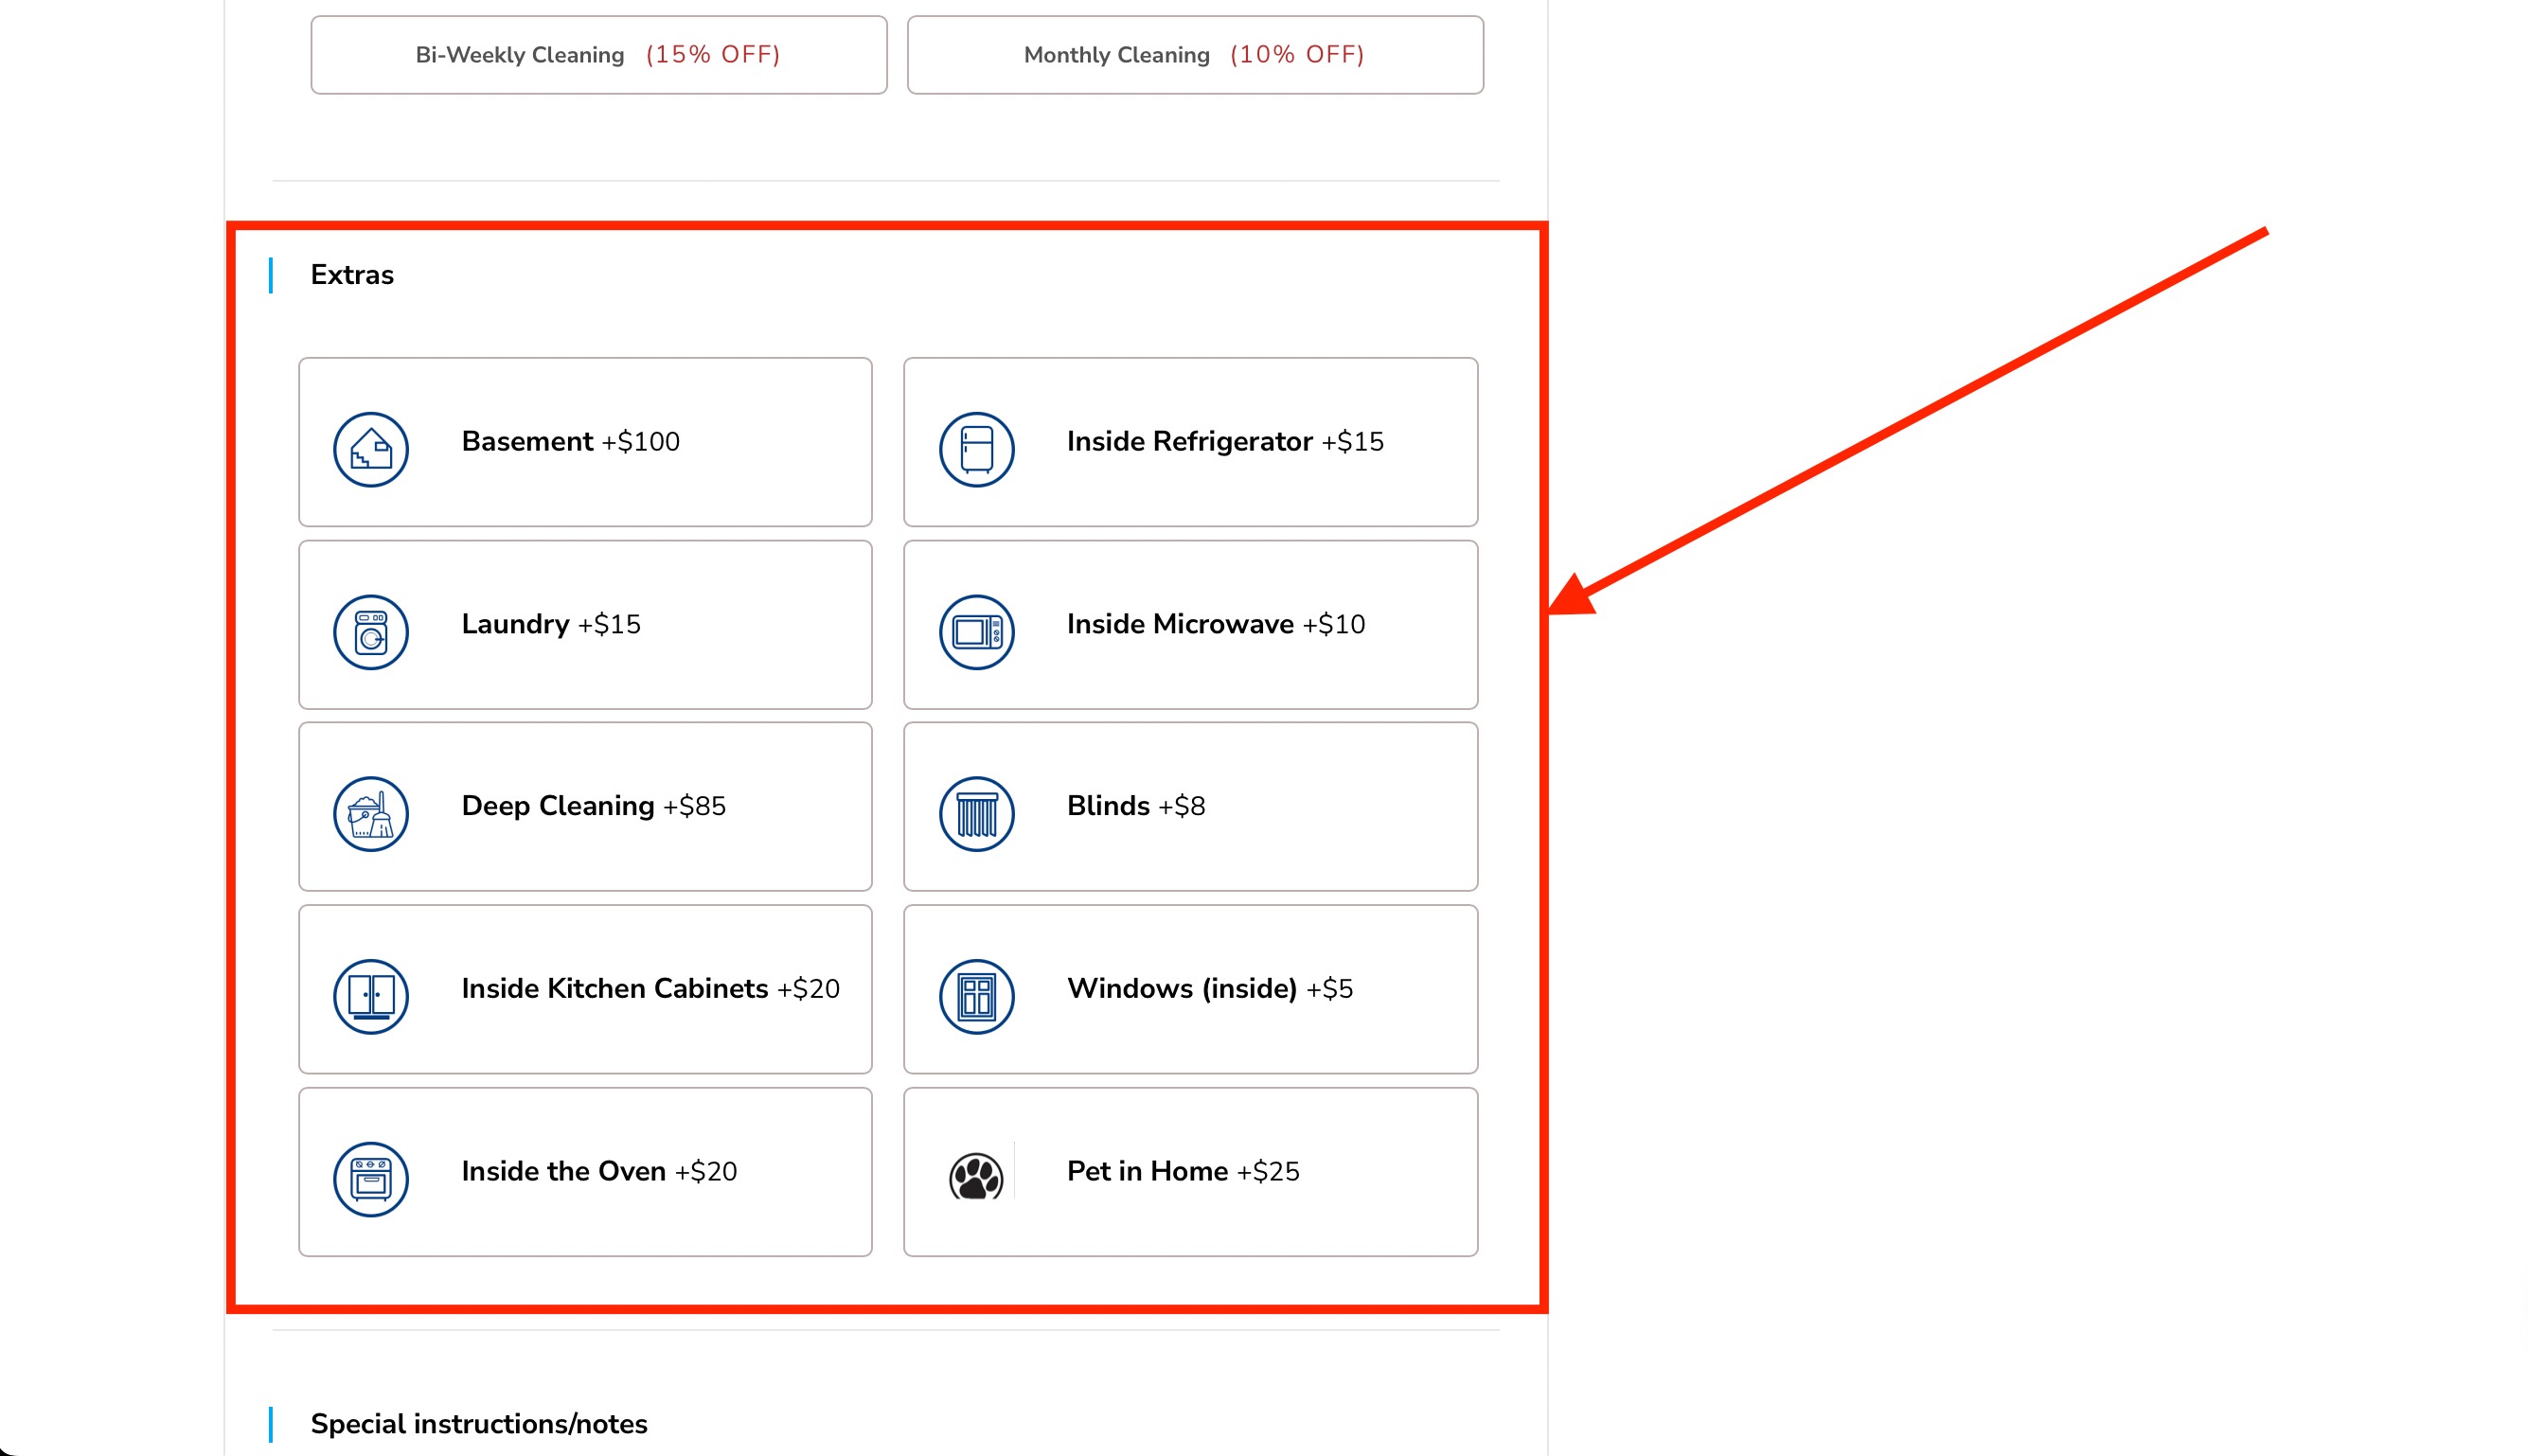Click the Extras section heading
The width and height of the screenshot is (2528, 1456).
[x=352, y=275]
